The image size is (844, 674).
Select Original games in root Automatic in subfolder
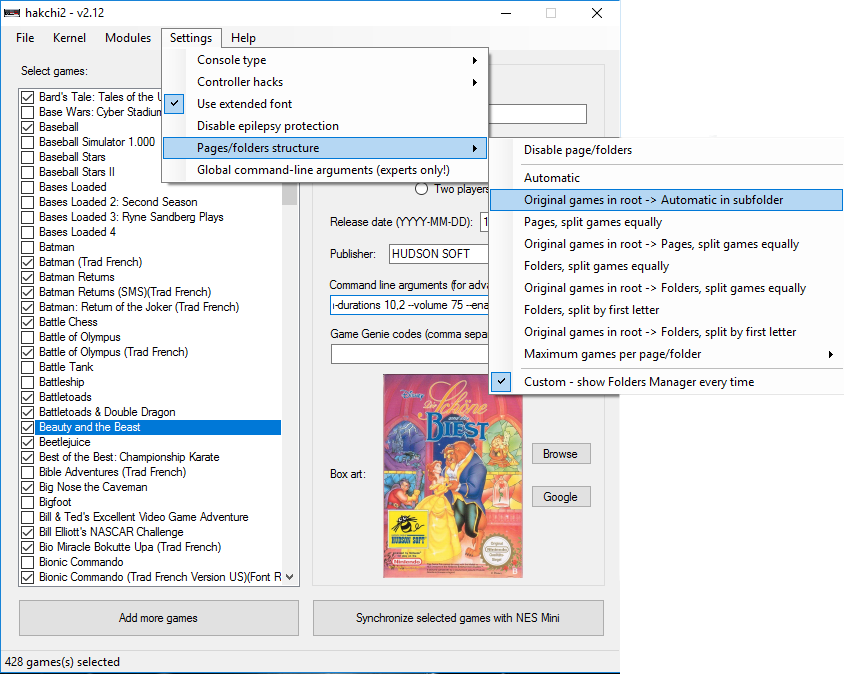666,200
